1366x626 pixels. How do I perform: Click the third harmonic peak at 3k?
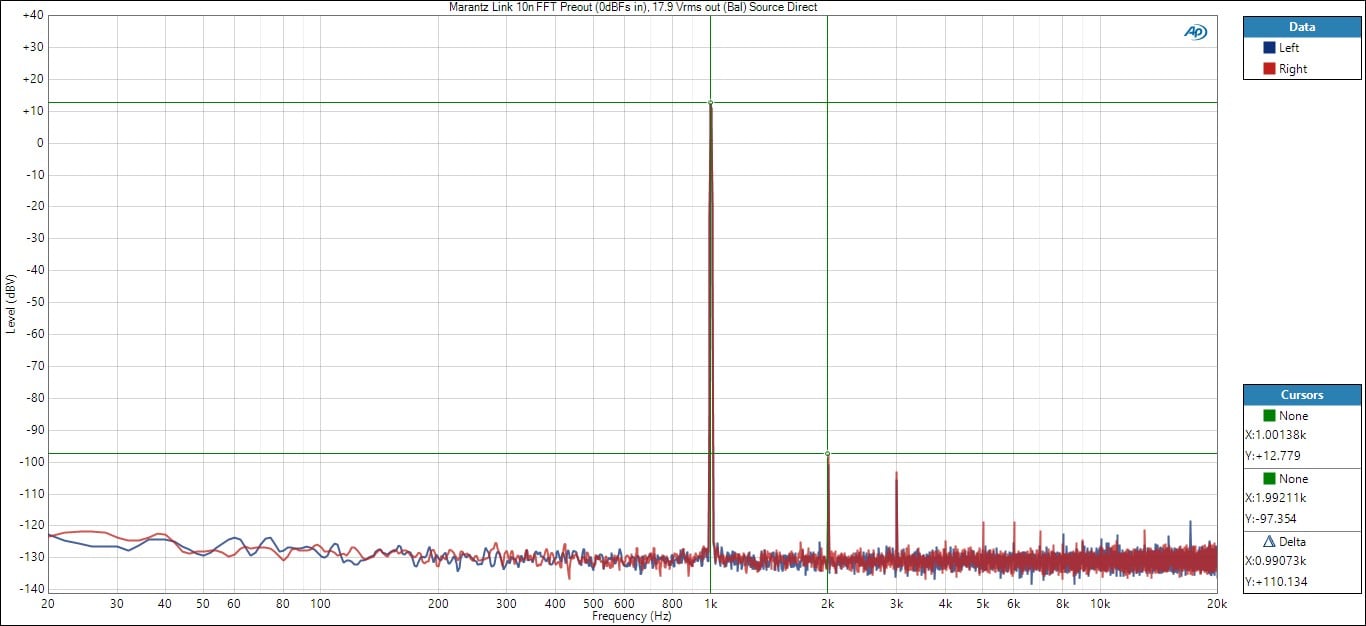896,474
